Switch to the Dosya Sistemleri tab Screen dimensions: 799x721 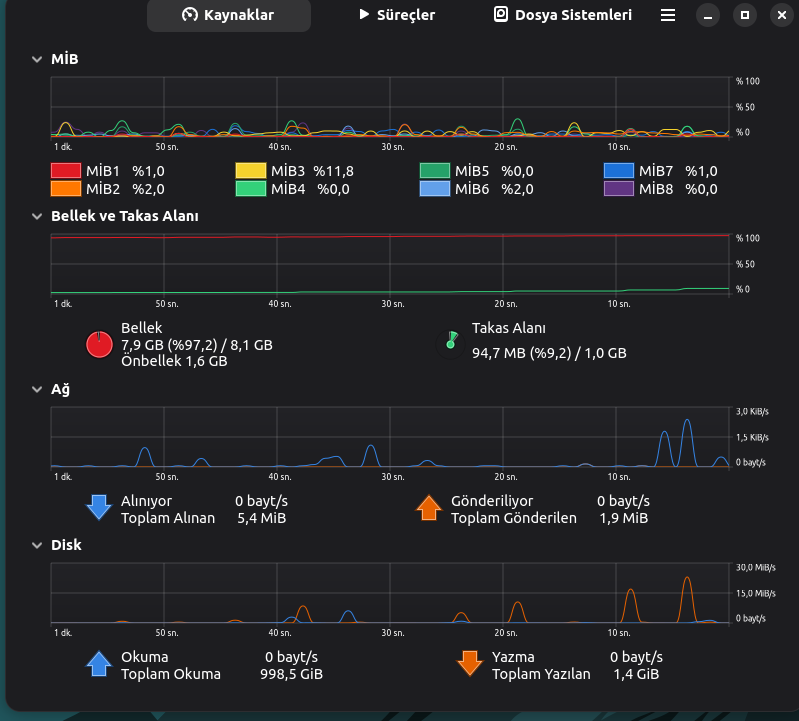click(563, 15)
